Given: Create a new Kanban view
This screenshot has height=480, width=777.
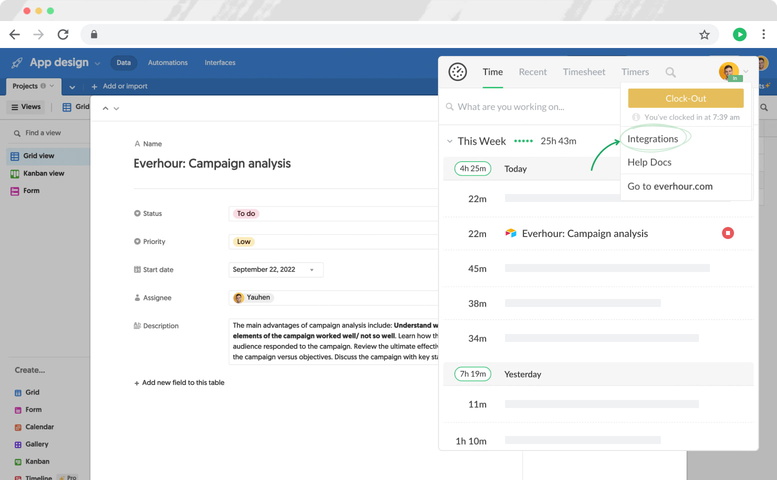Looking at the screenshot, I should tap(32, 462).
